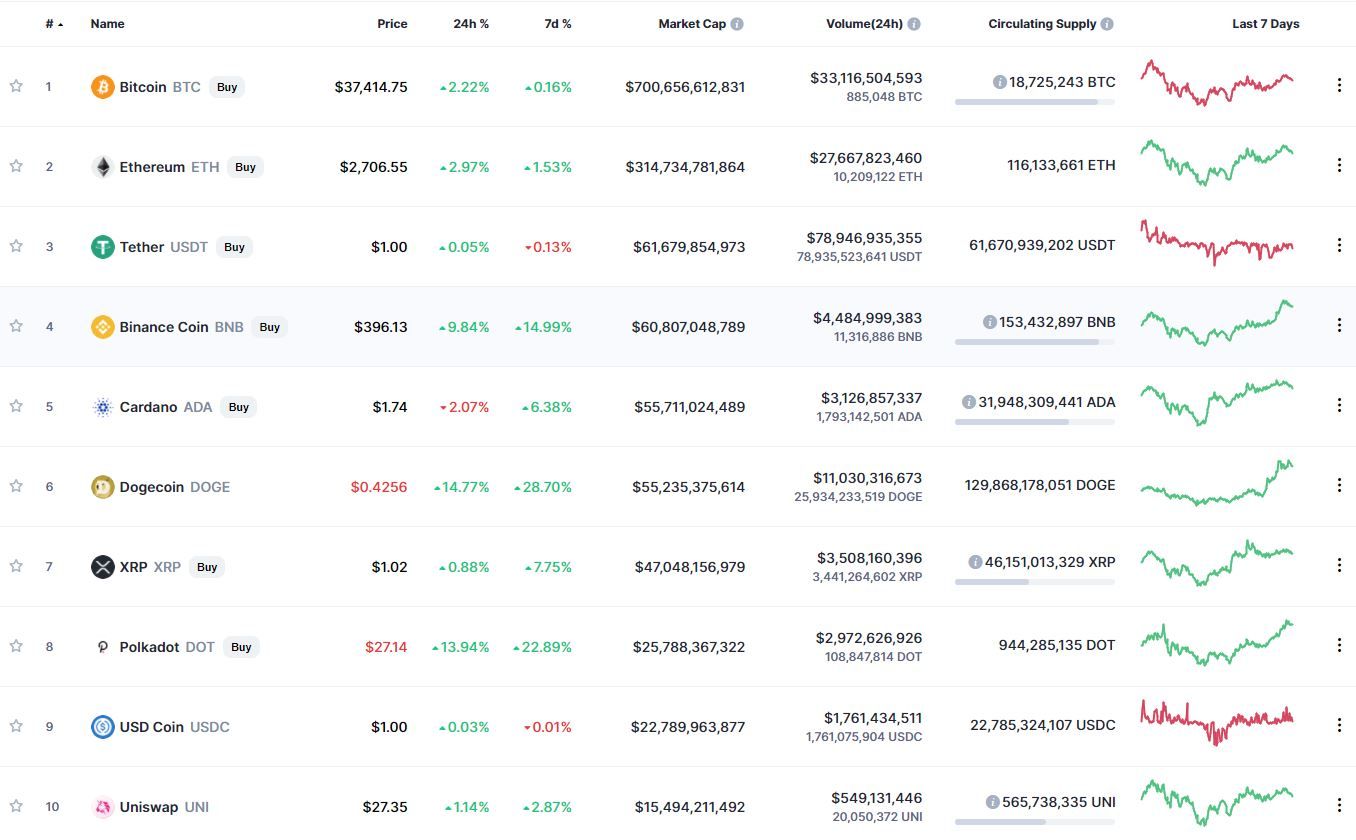Image resolution: width=1356 pixels, height=840 pixels.
Task: Toggle the watchlist star for Tether
Action: [x=16, y=246]
